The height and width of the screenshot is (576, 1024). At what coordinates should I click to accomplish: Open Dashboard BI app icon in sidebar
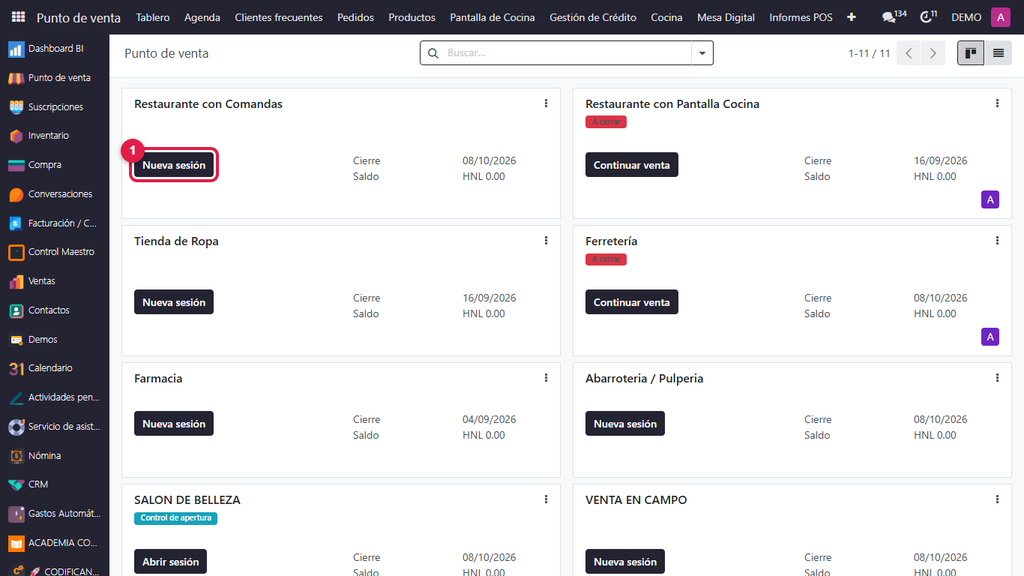tap(16, 49)
